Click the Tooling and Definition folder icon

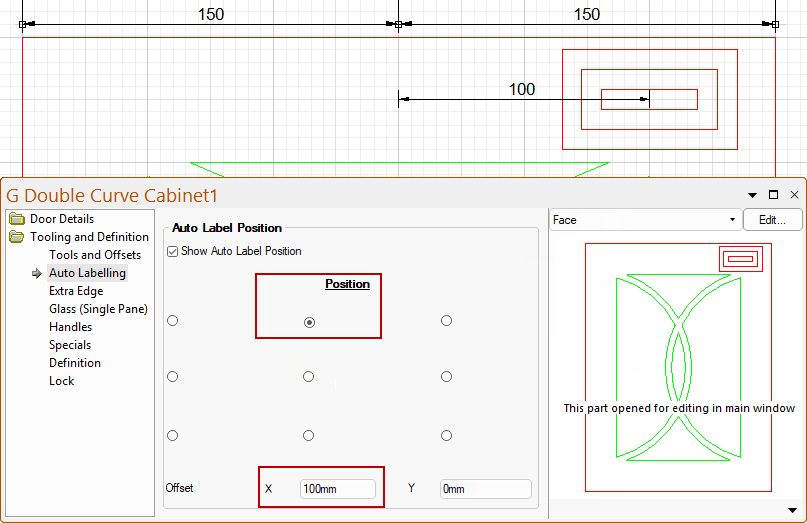(16, 237)
